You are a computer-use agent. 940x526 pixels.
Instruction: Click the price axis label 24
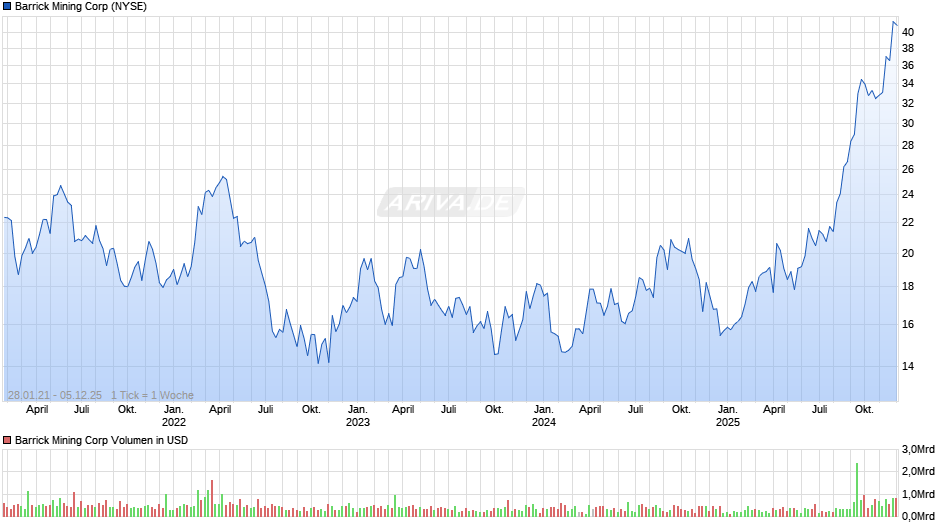(x=908, y=194)
